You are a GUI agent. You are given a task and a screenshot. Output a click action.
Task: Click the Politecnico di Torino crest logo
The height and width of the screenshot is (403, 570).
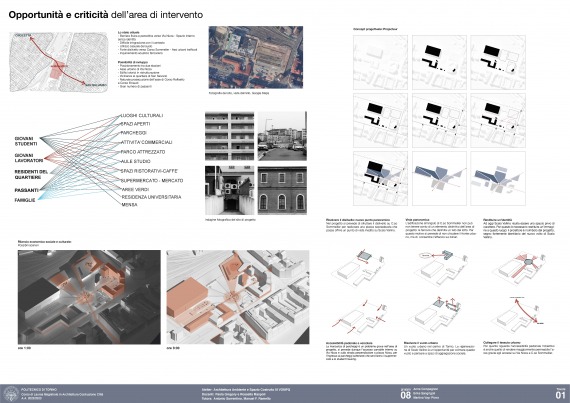click(x=11, y=394)
